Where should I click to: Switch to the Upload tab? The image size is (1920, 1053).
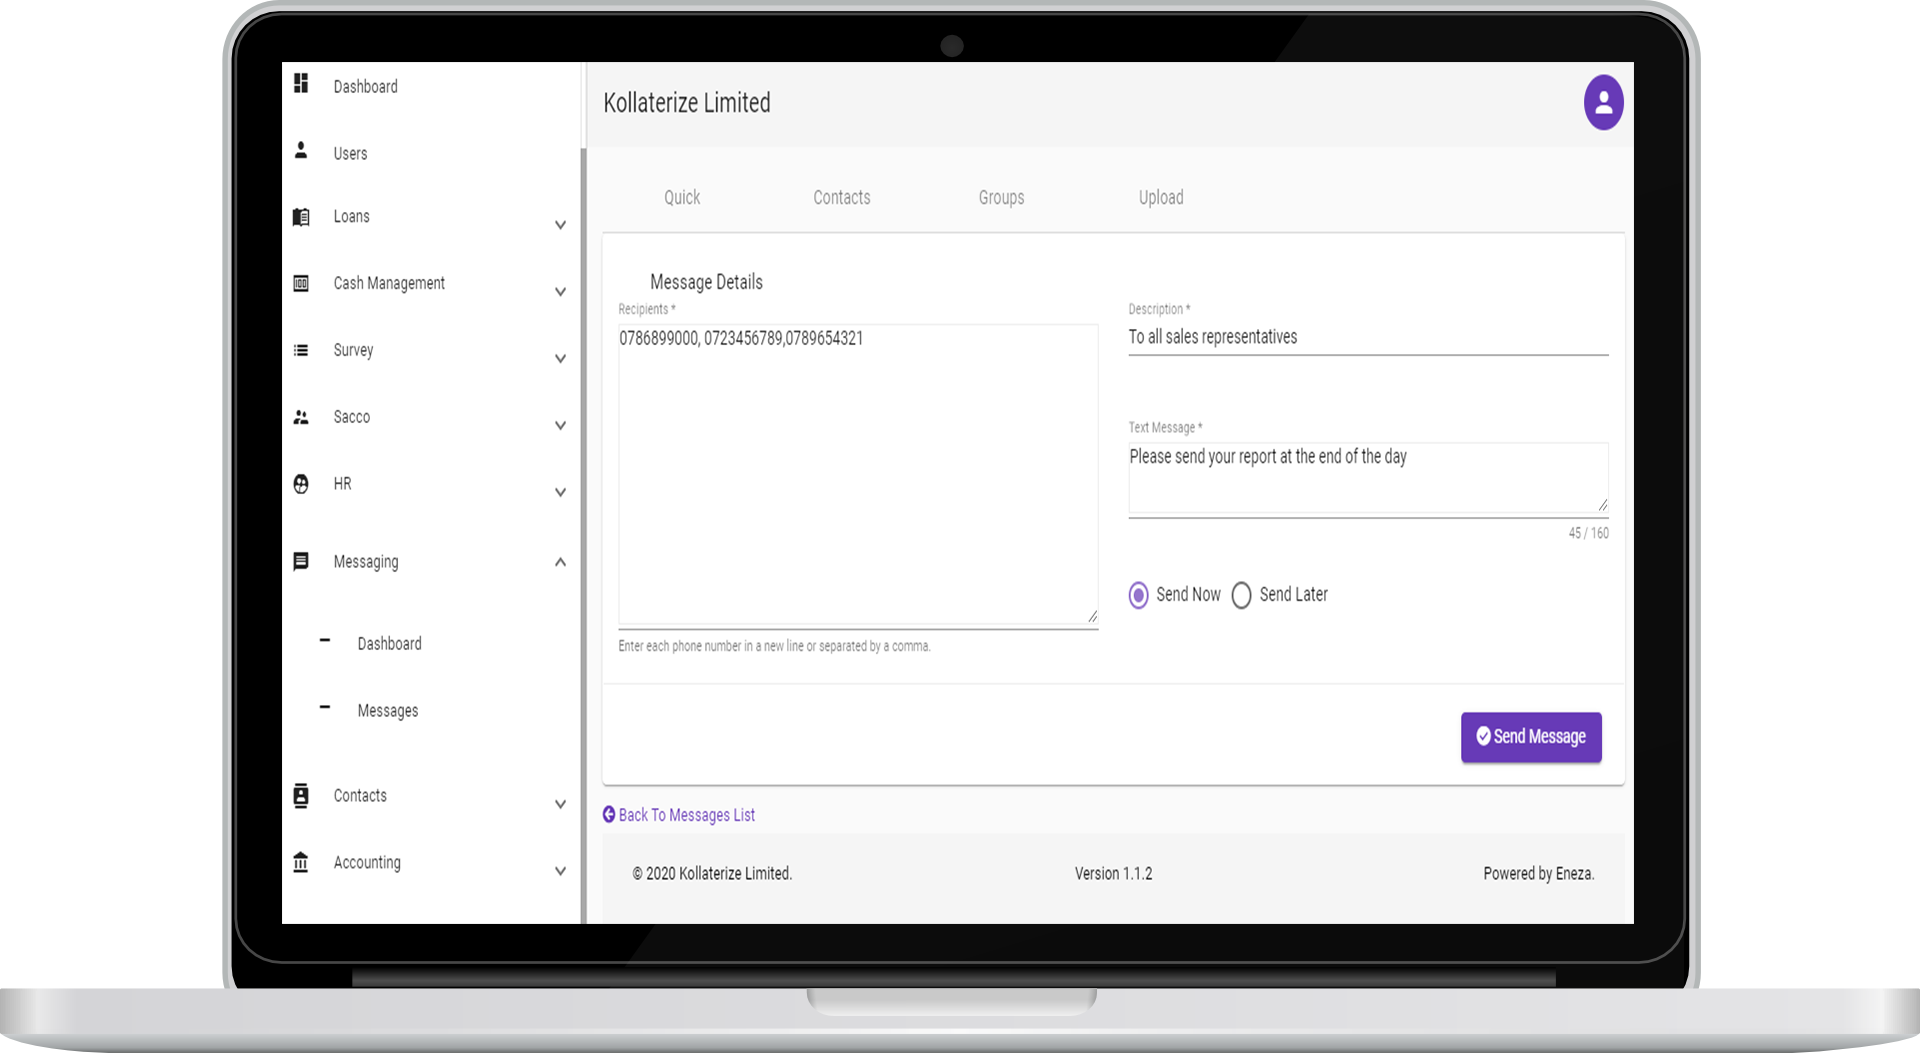1161,198
